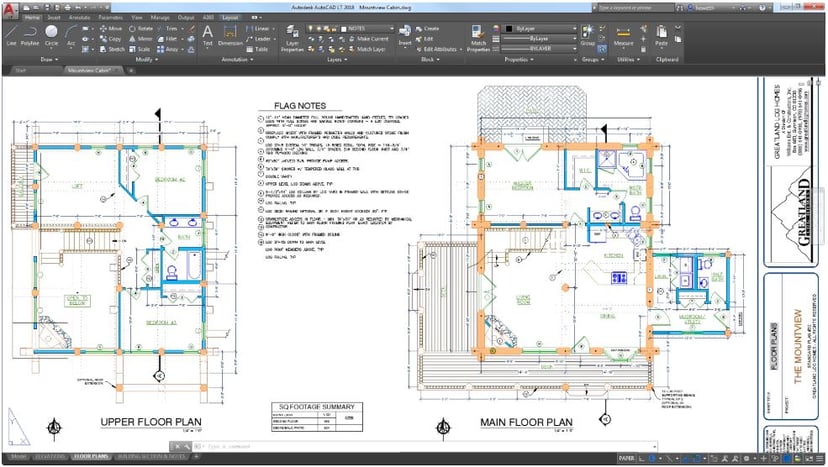Select the Leader tool
The height and width of the screenshot is (467, 828).
pos(259,39)
